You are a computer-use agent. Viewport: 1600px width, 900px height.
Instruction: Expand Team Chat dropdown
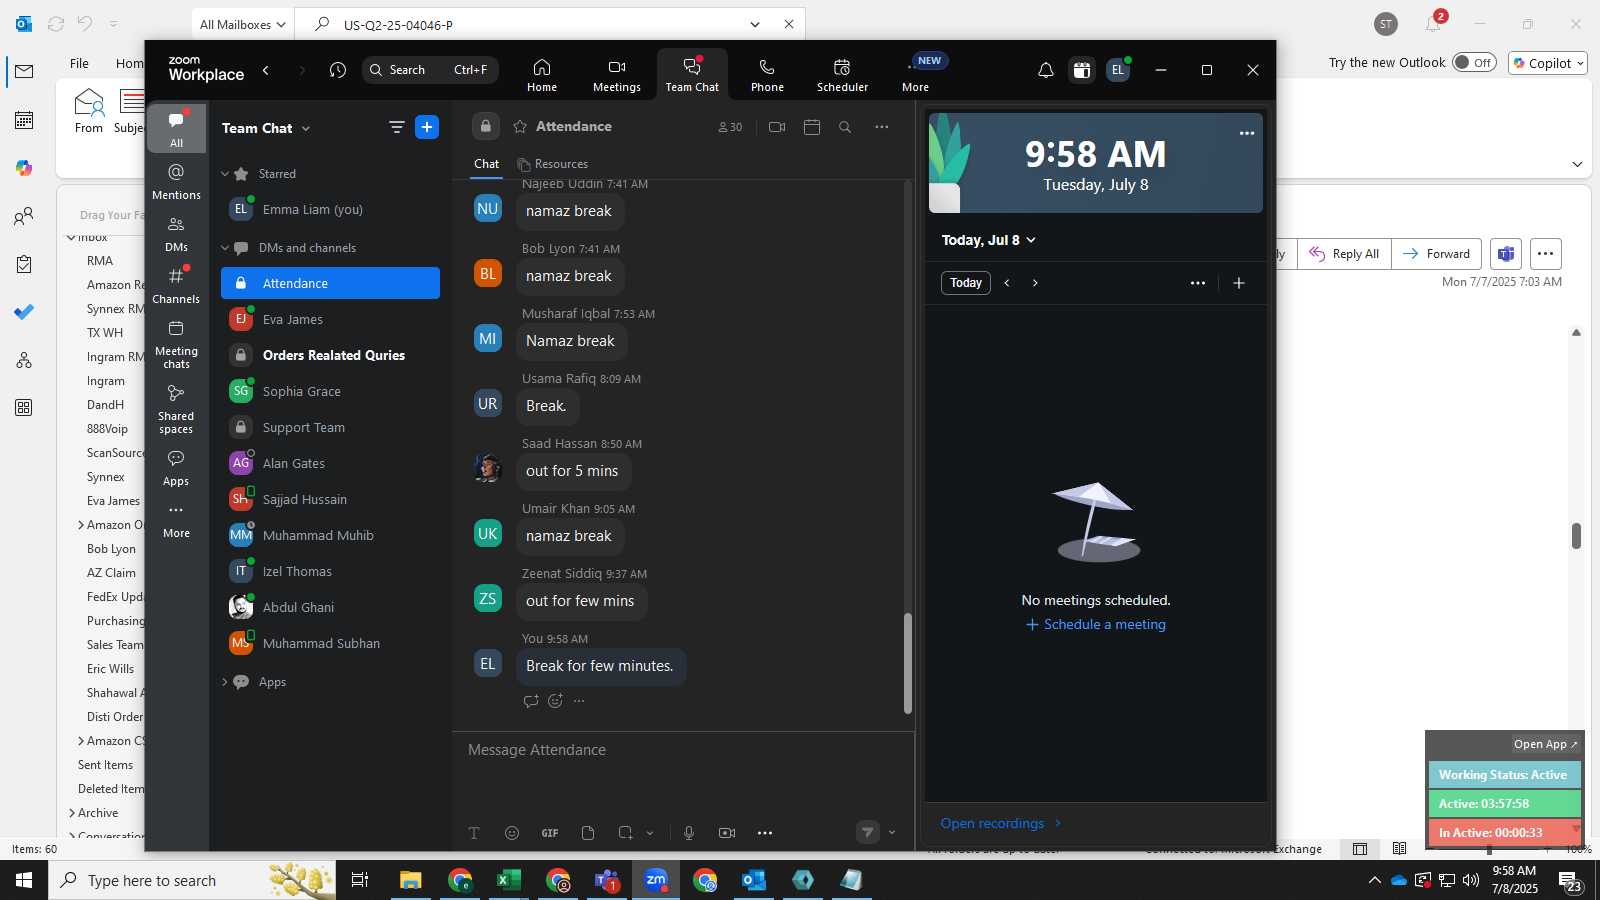point(306,128)
